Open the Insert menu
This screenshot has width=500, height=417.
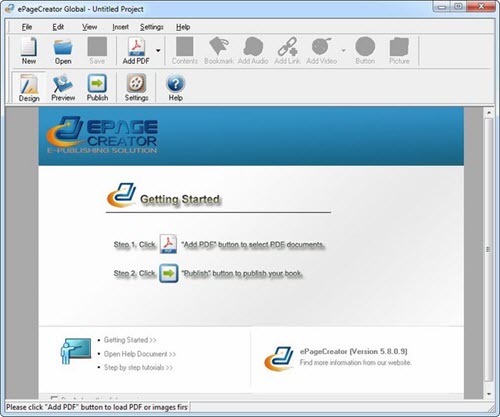tap(120, 27)
